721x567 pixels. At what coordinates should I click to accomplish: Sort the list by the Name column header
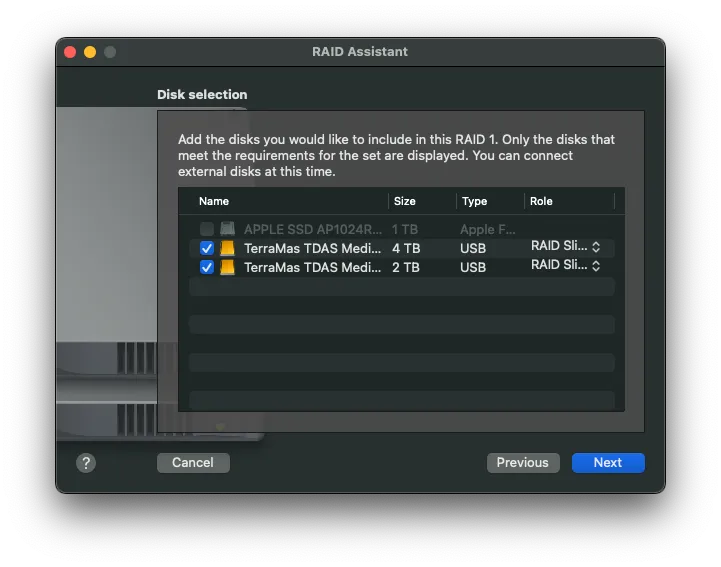pos(214,201)
